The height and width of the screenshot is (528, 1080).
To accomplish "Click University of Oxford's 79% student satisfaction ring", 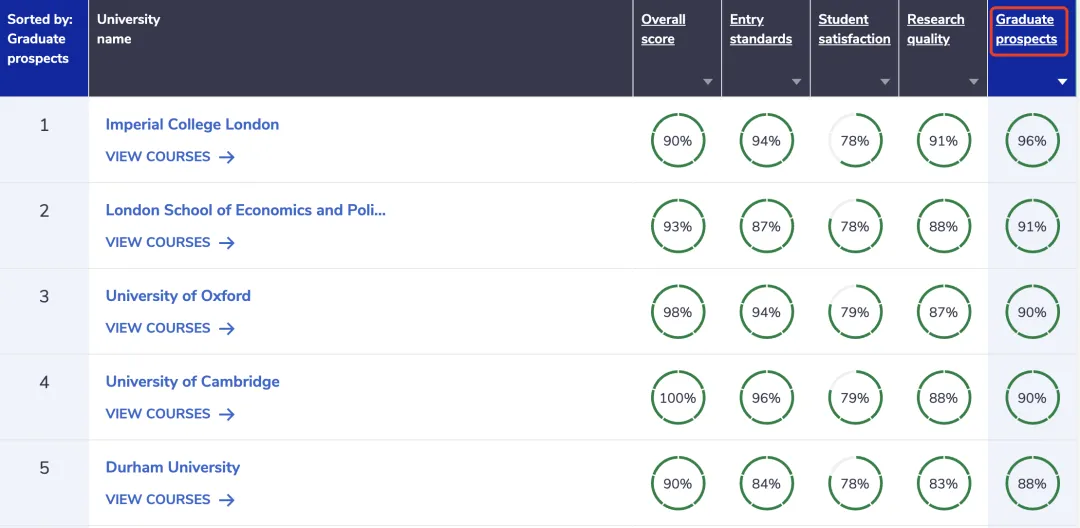I will (855, 312).
